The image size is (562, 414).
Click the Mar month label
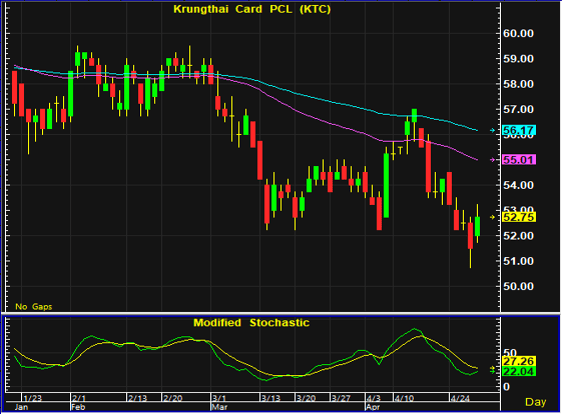[219, 407]
